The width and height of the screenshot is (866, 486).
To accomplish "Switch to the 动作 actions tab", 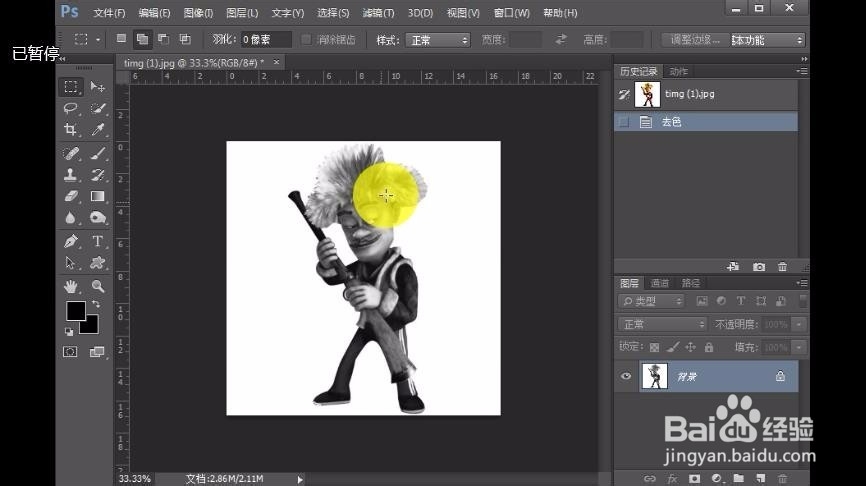I will (679, 71).
